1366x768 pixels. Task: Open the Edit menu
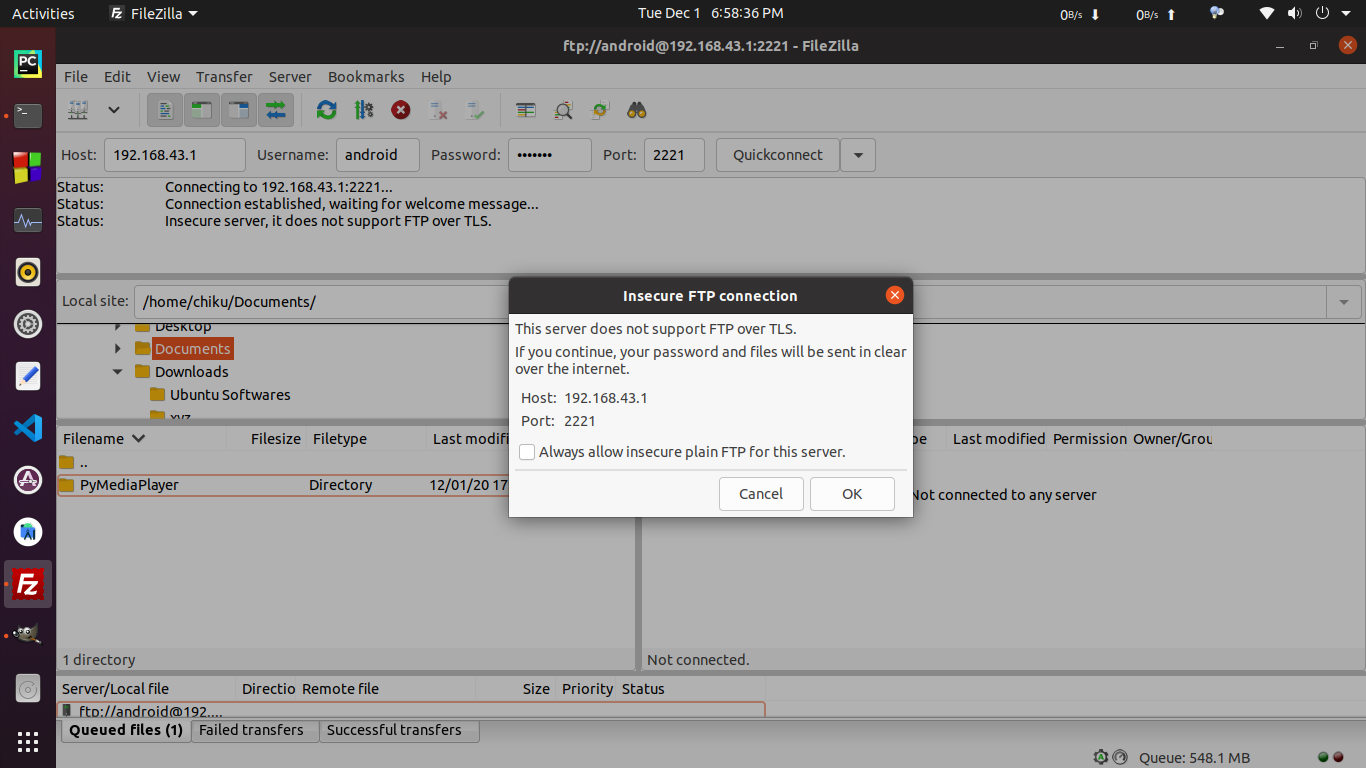pos(117,77)
